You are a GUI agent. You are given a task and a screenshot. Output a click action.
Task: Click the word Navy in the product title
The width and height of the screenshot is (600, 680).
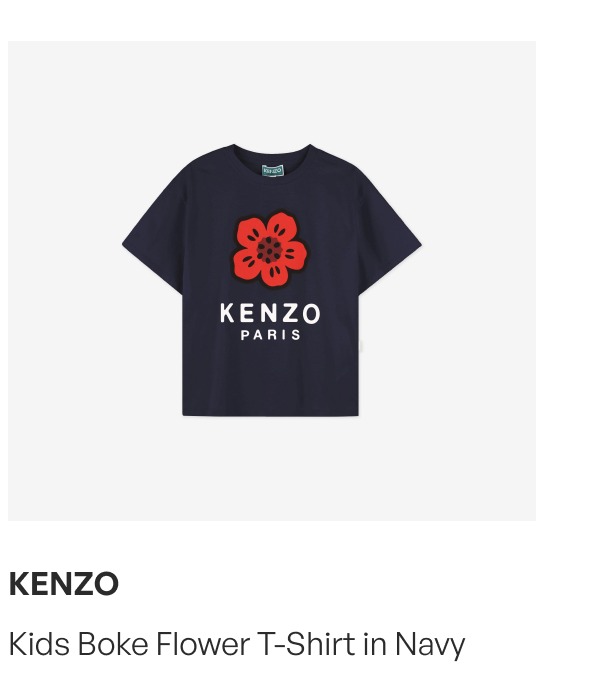tap(430, 646)
